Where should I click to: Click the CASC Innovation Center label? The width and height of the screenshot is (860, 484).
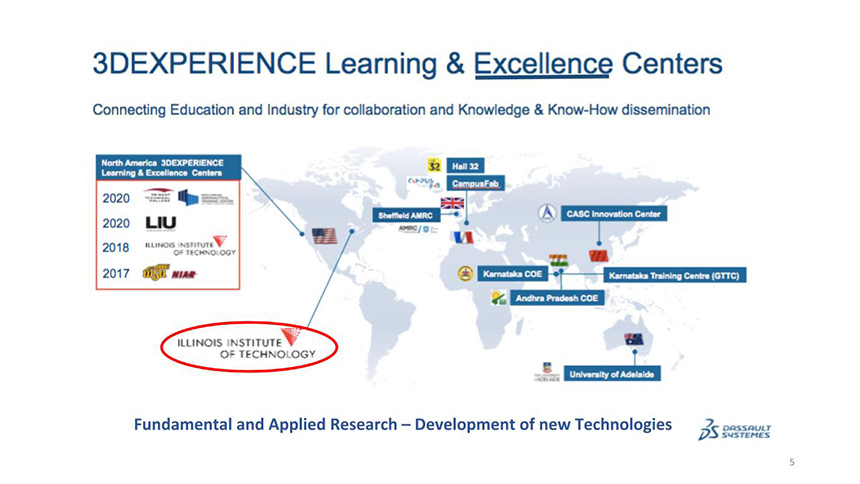pyautogui.click(x=616, y=214)
